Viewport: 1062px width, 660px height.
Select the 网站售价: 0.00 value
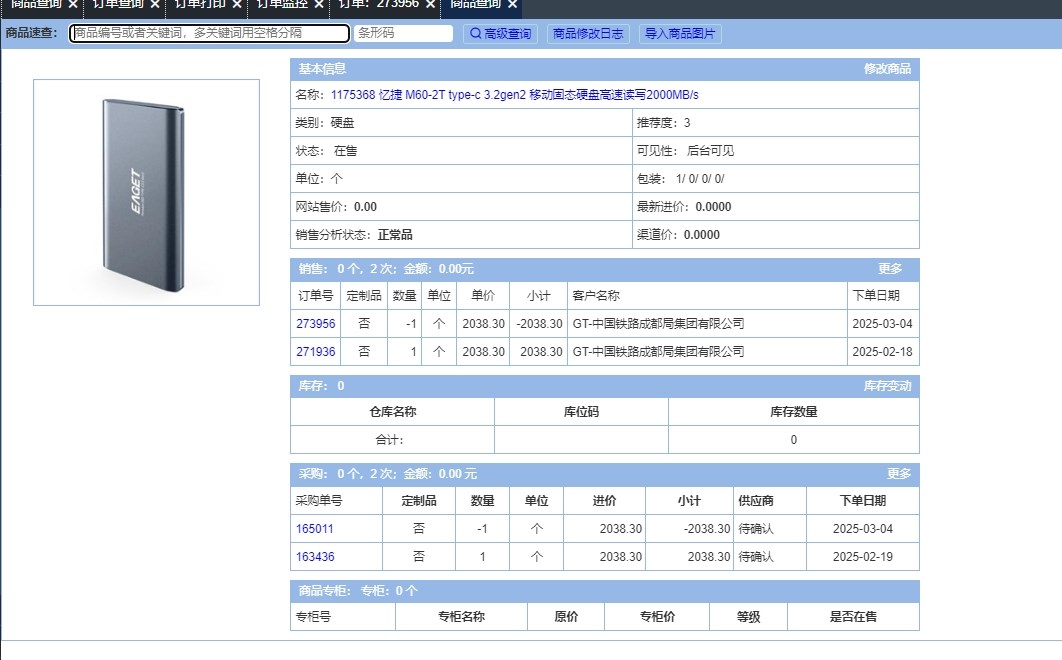pos(365,207)
